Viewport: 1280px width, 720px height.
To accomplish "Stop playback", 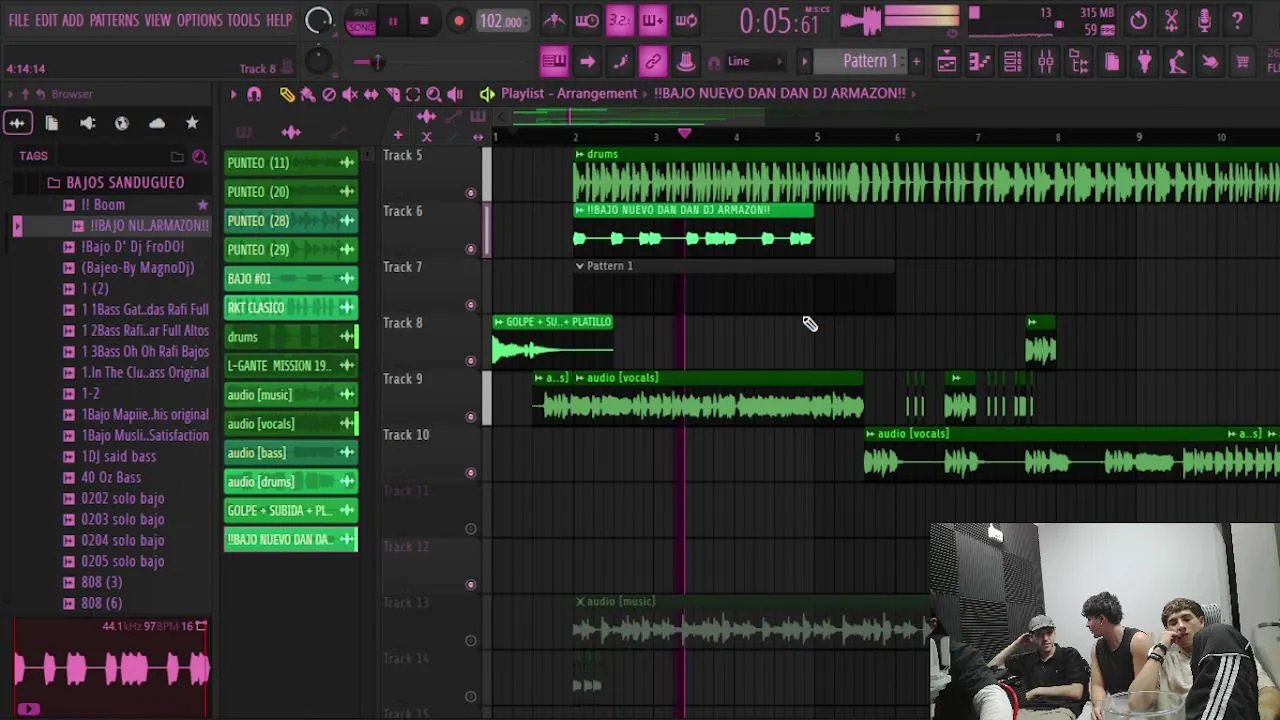I will [x=424, y=21].
